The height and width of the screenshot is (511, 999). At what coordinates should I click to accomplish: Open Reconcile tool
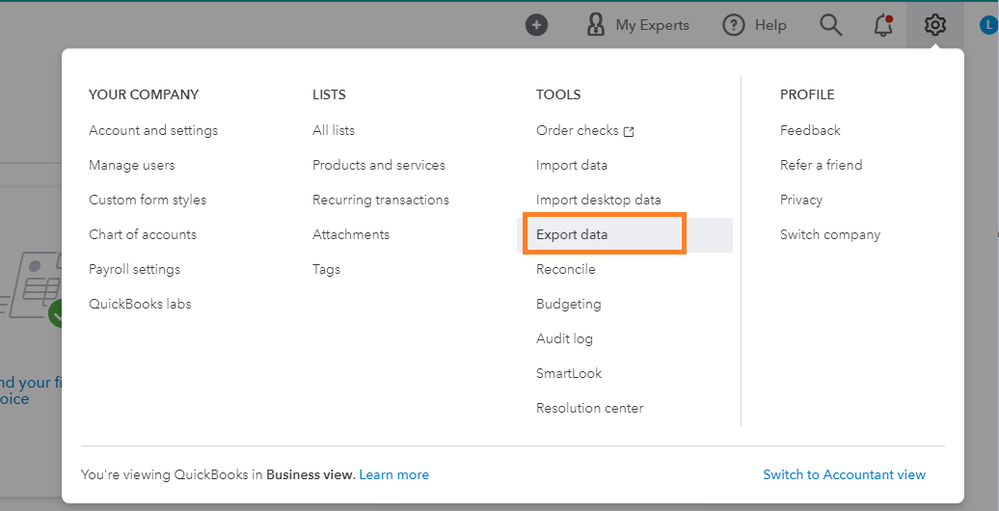(x=566, y=269)
